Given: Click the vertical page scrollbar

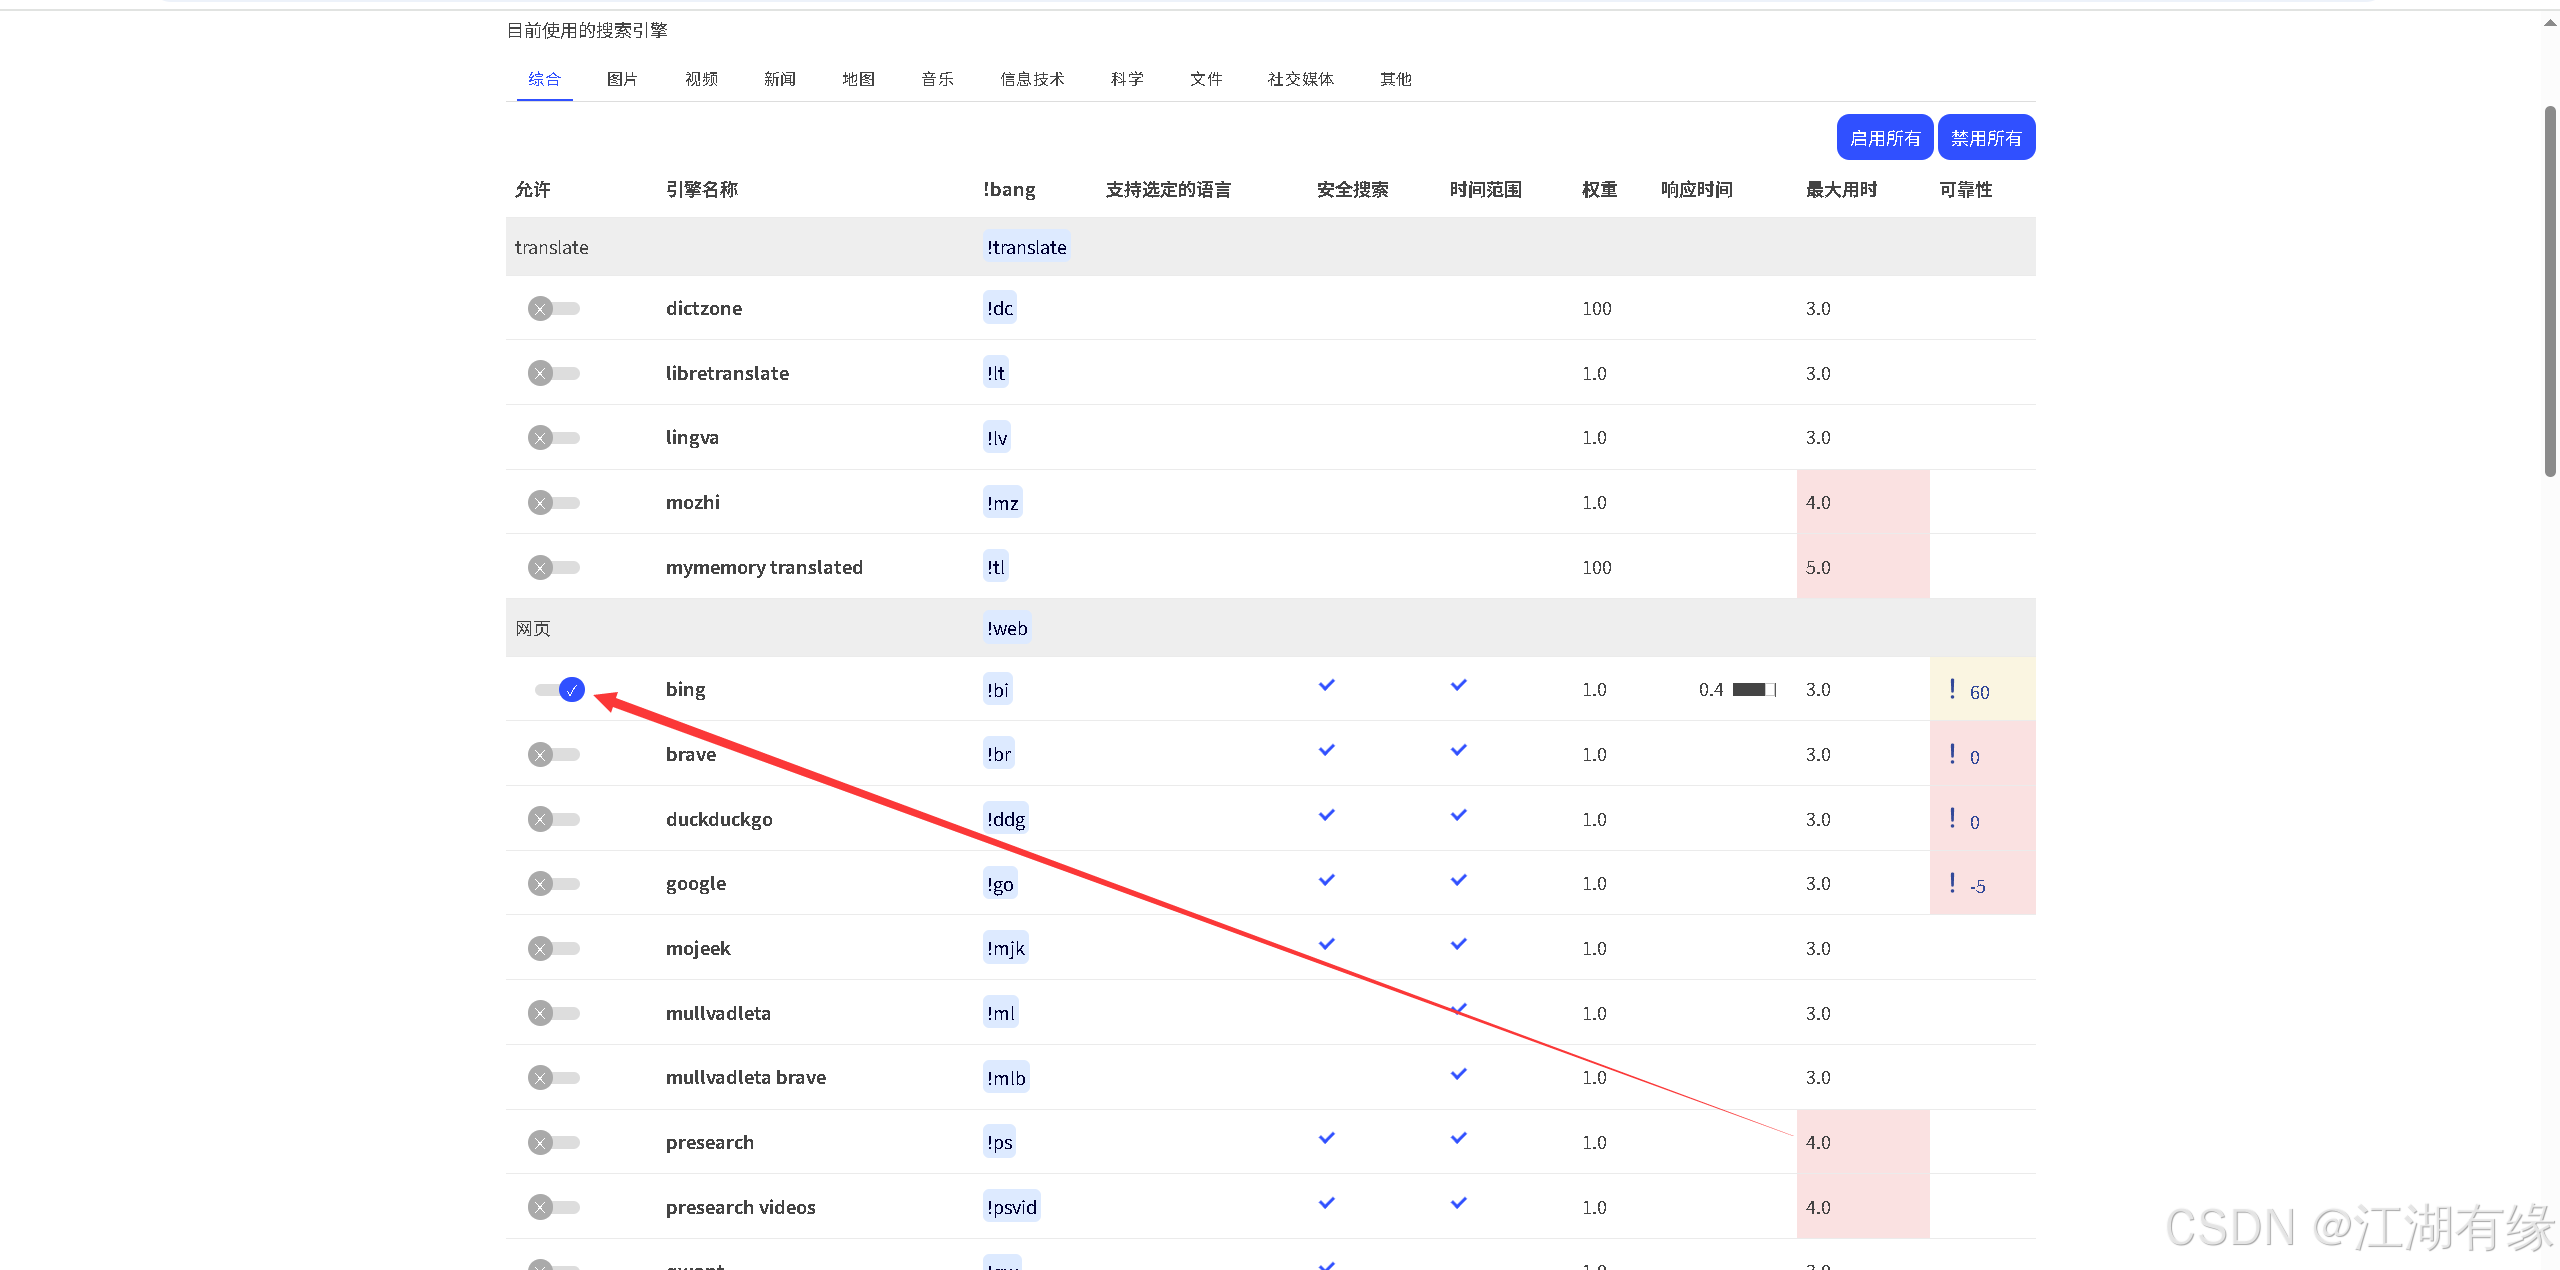Looking at the screenshot, I should (x=2549, y=290).
